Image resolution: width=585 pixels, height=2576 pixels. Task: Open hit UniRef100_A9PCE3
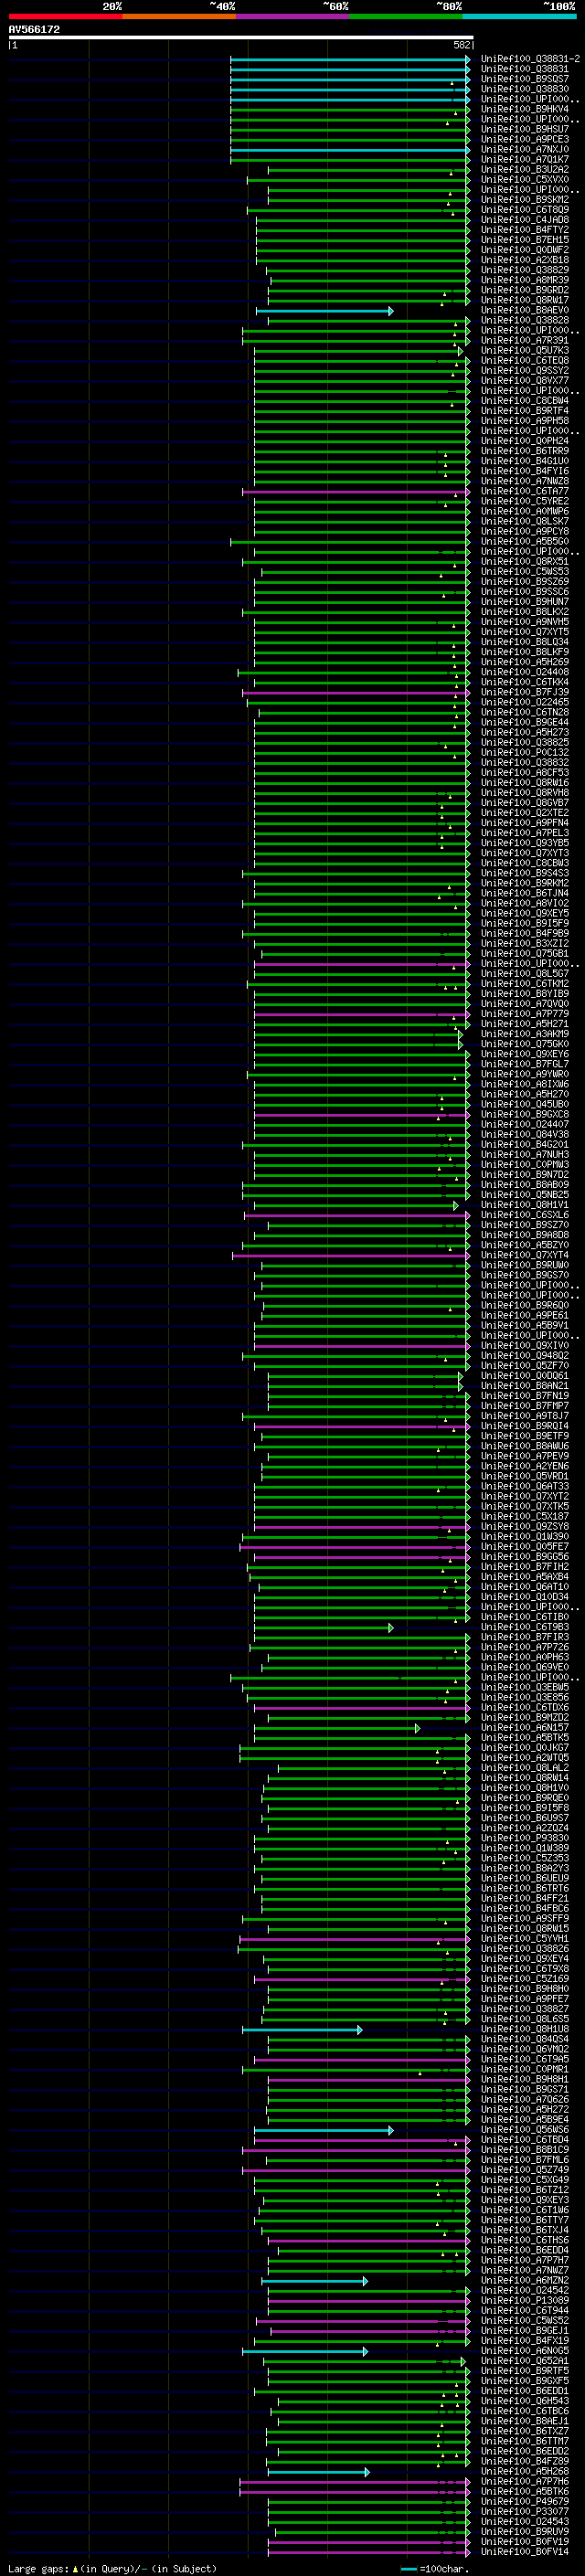(525, 139)
